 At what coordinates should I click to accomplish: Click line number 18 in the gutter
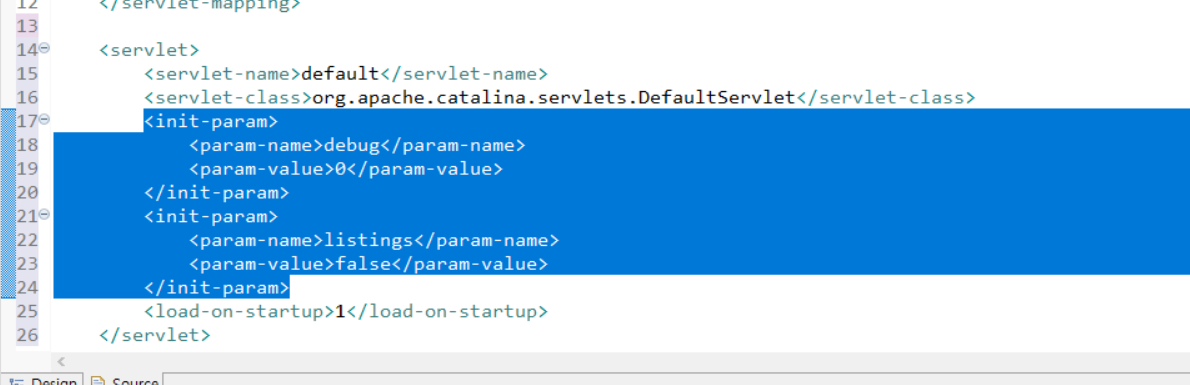pos(27,145)
